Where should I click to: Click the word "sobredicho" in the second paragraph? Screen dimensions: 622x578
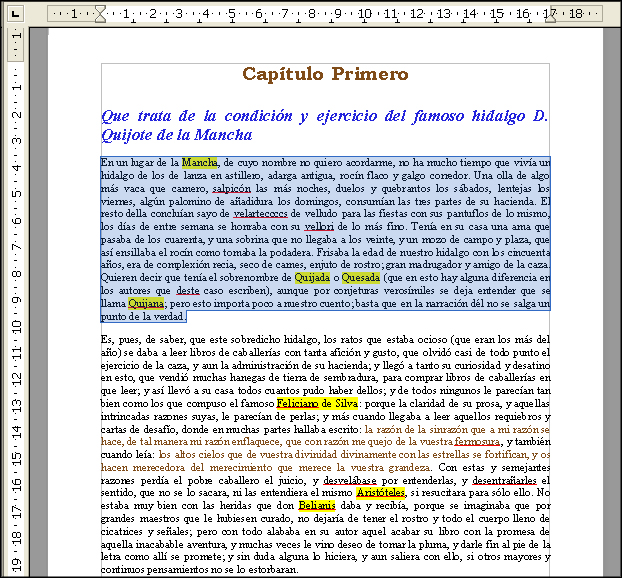click(255, 340)
